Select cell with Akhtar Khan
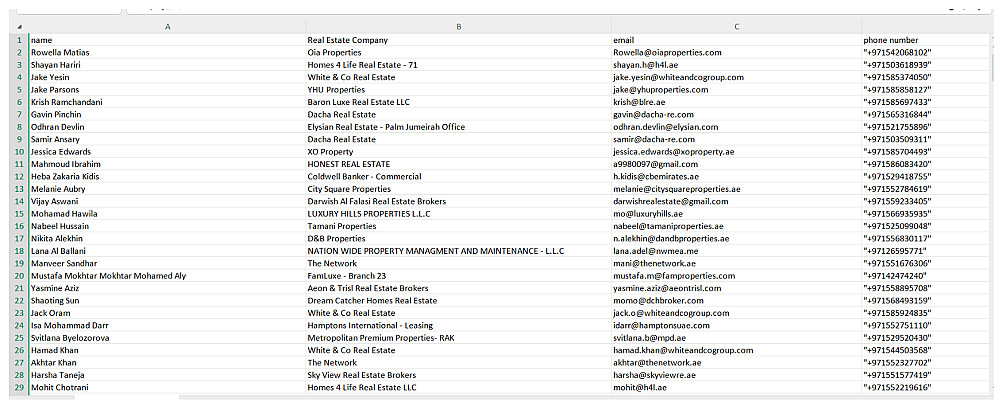Image resolution: width=1000 pixels, height=404 pixels. point(167,363)
